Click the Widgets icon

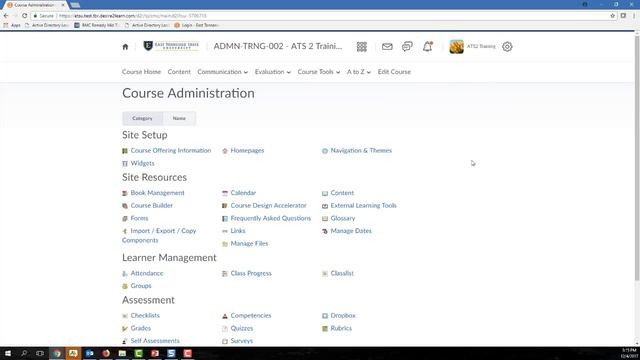click(x=125, y=164)
